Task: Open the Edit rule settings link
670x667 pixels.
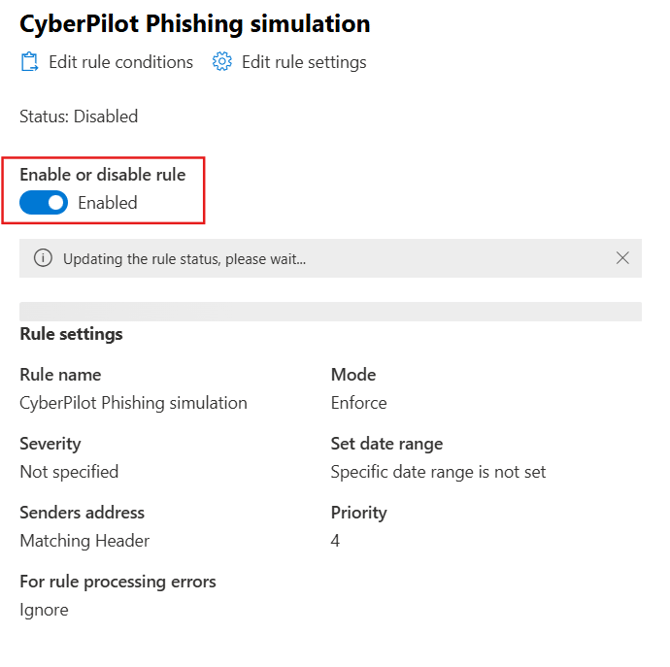Action: point(304,62)
